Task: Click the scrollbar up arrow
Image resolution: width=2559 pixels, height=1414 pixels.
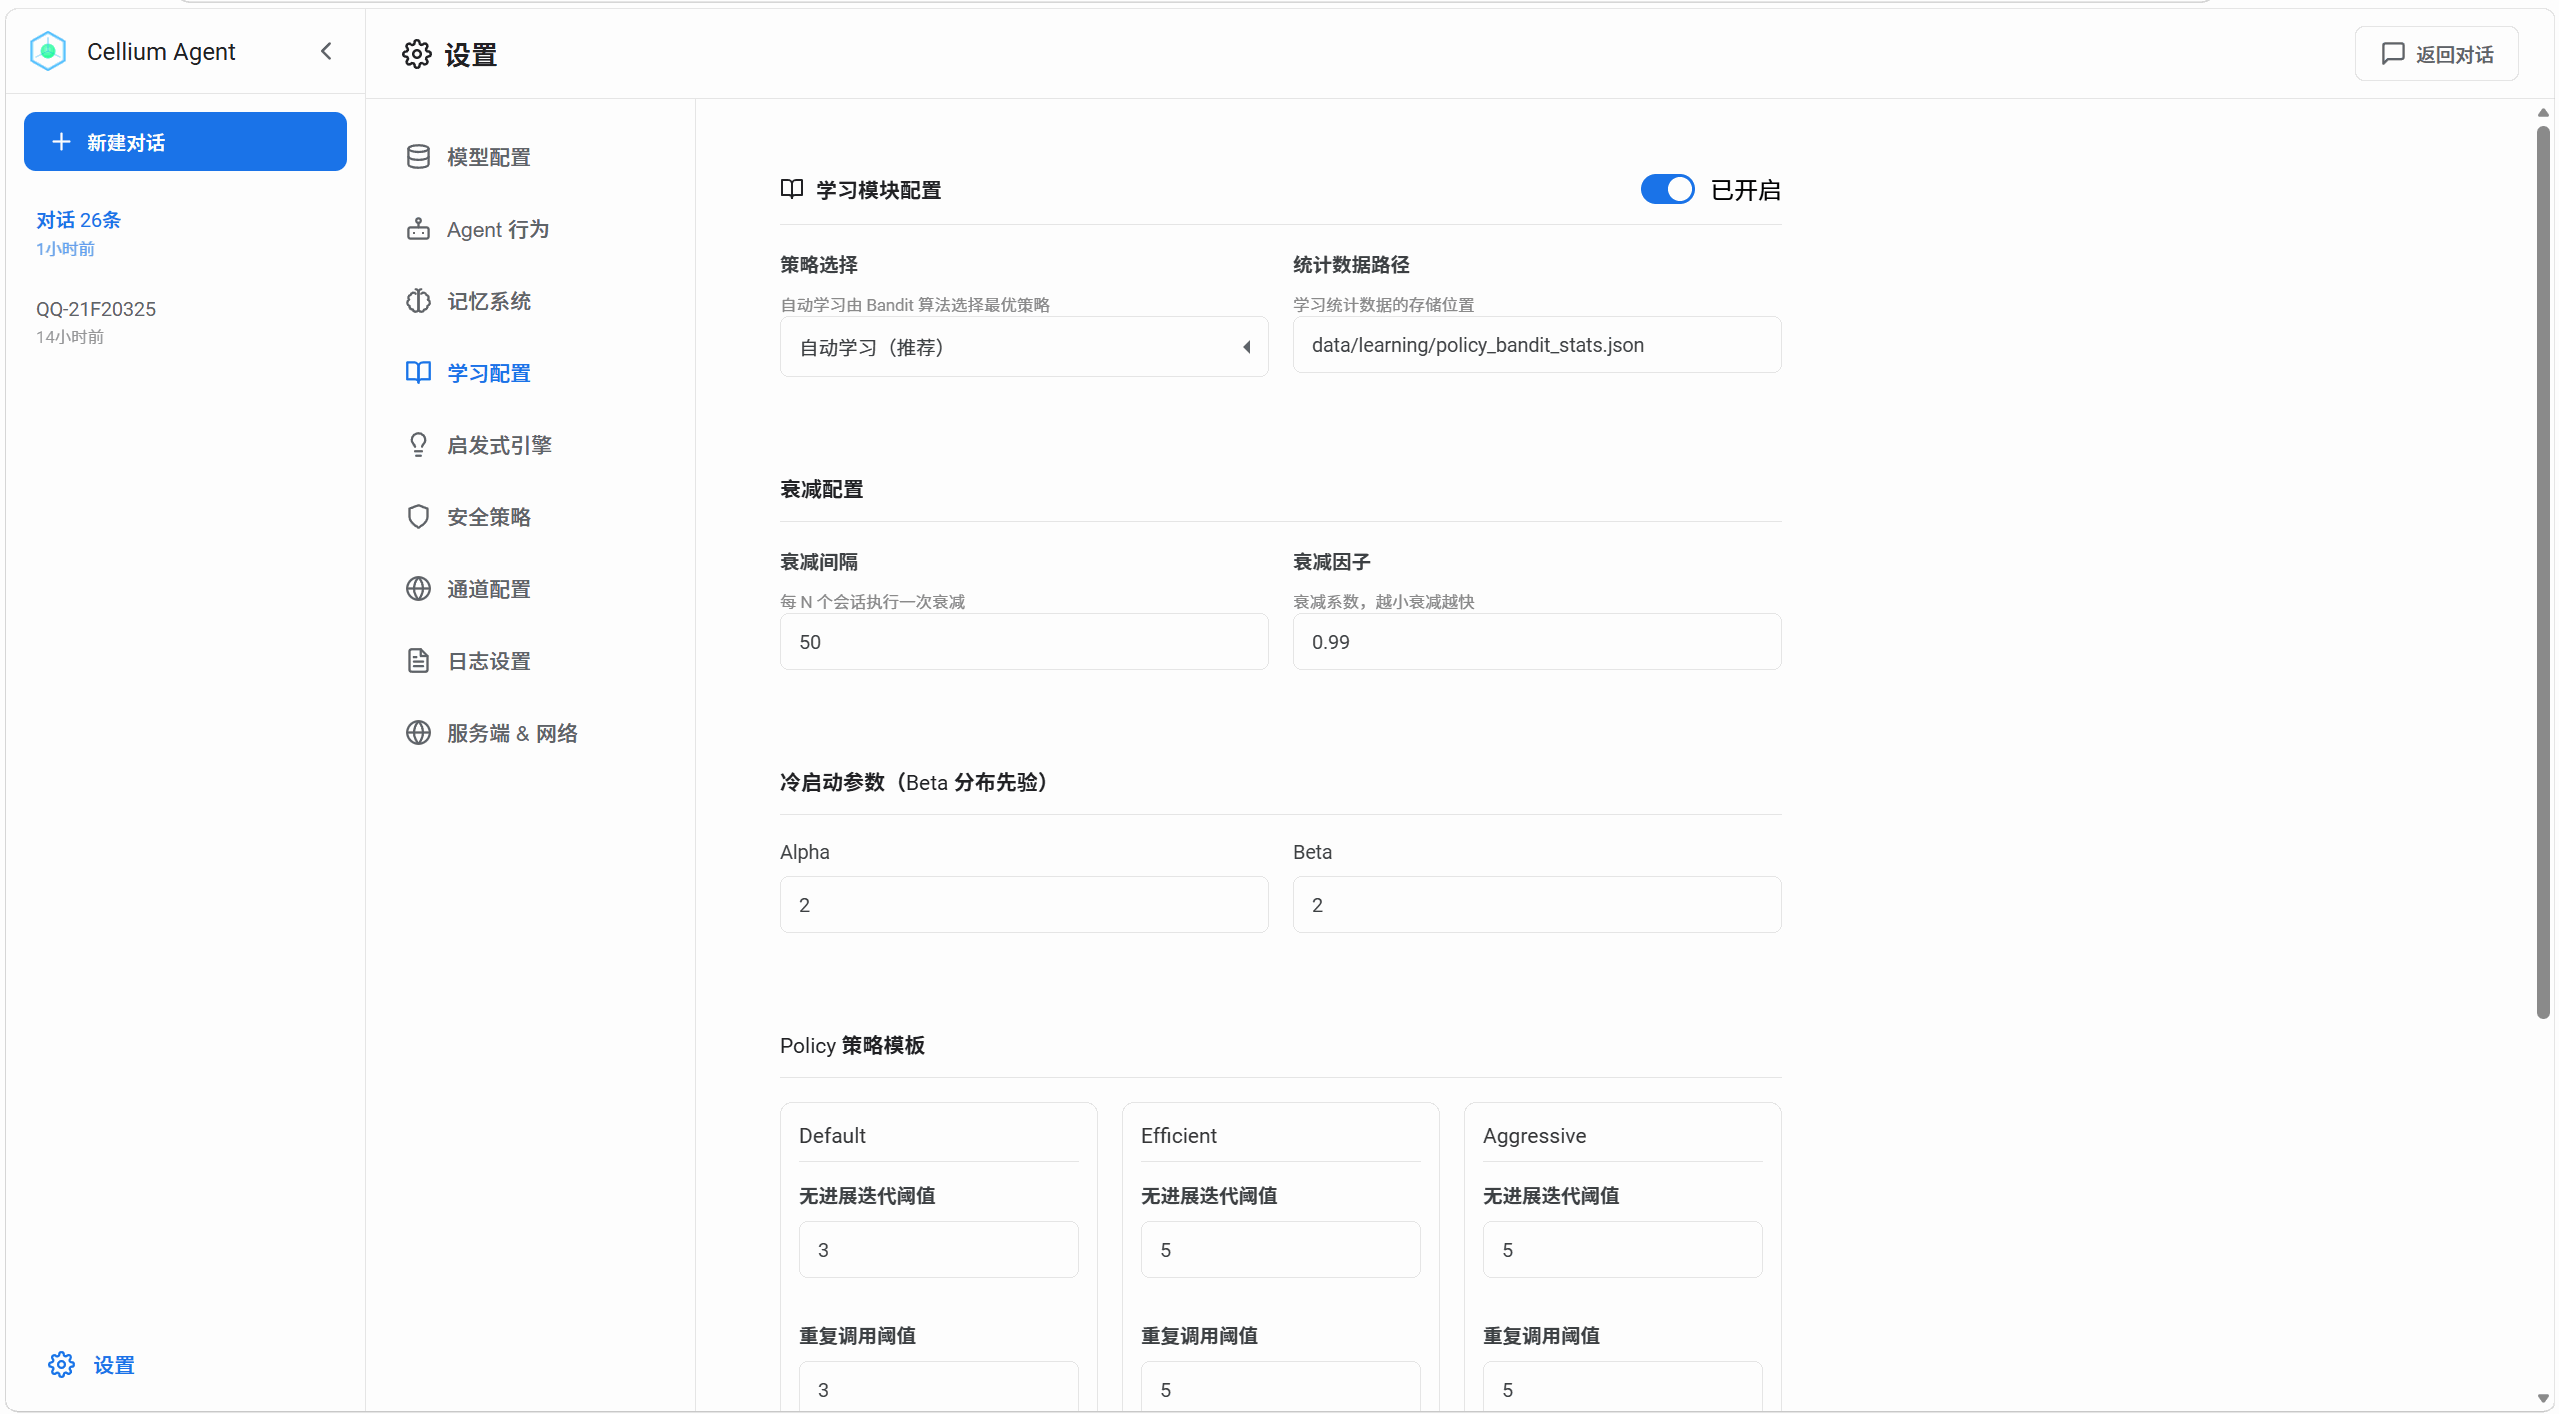Action: (x=2543, y=112)
